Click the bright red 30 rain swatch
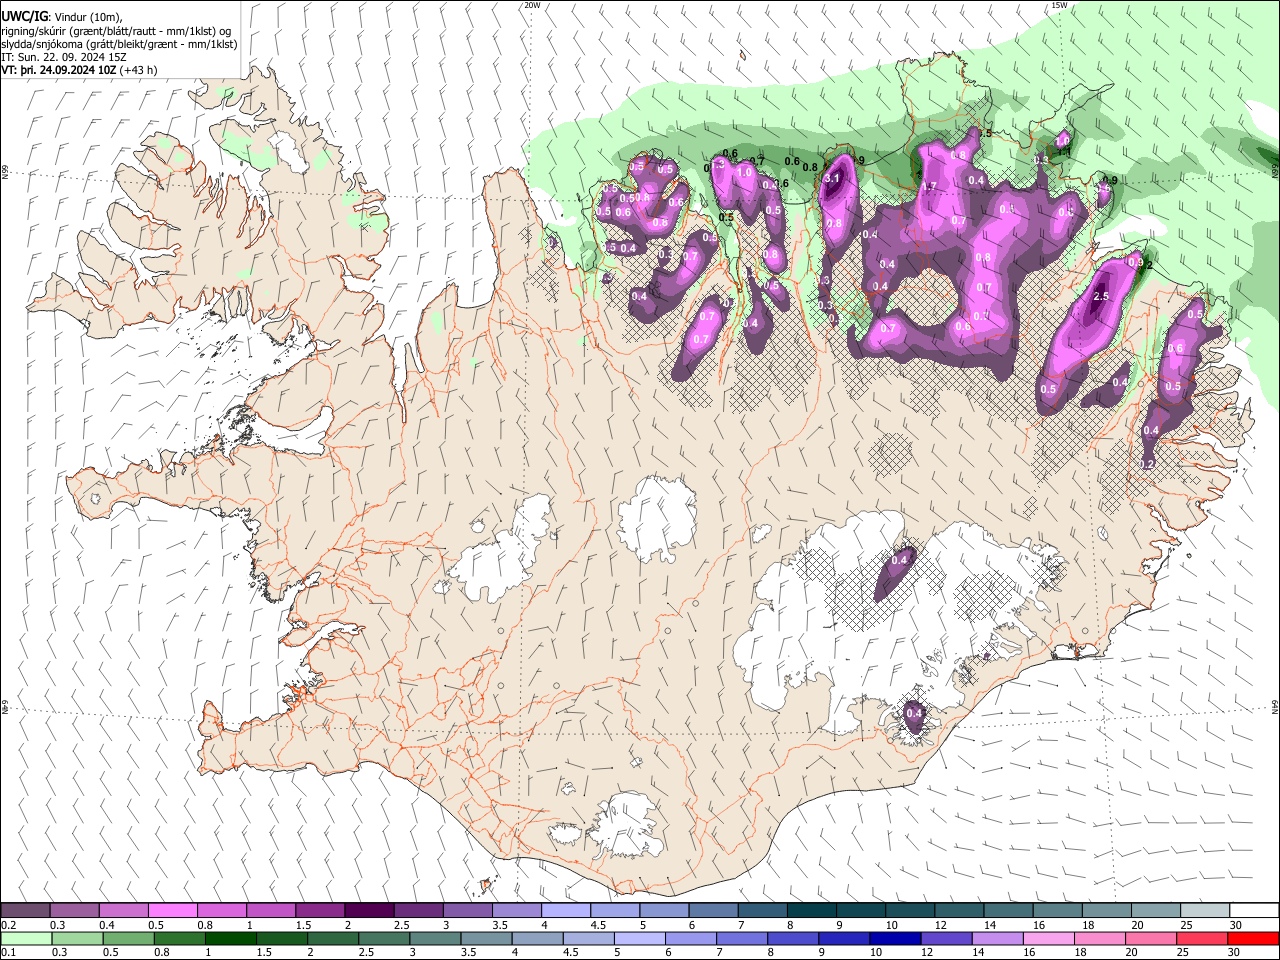Image resolution: width=1280 pixels, height=960 pixels. tap(1254, 938)
